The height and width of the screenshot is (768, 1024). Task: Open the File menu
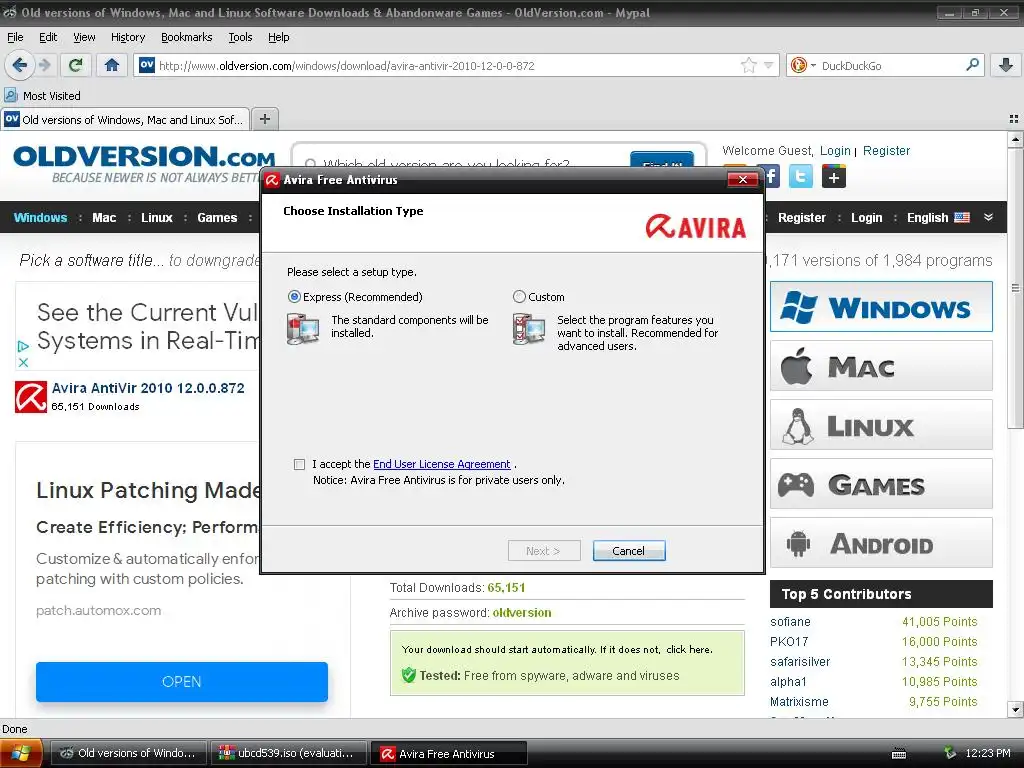15,37
